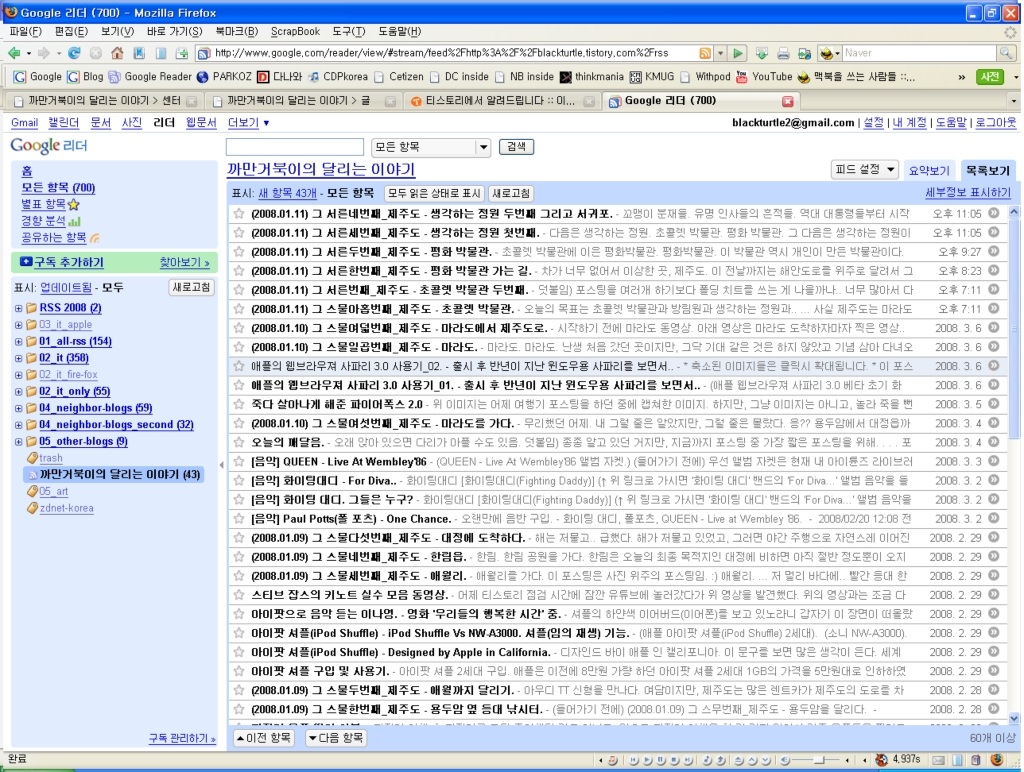Open the YouTube bookmark in bookmarks bar
Screen dimensions: 1024x772
[765, 76]
